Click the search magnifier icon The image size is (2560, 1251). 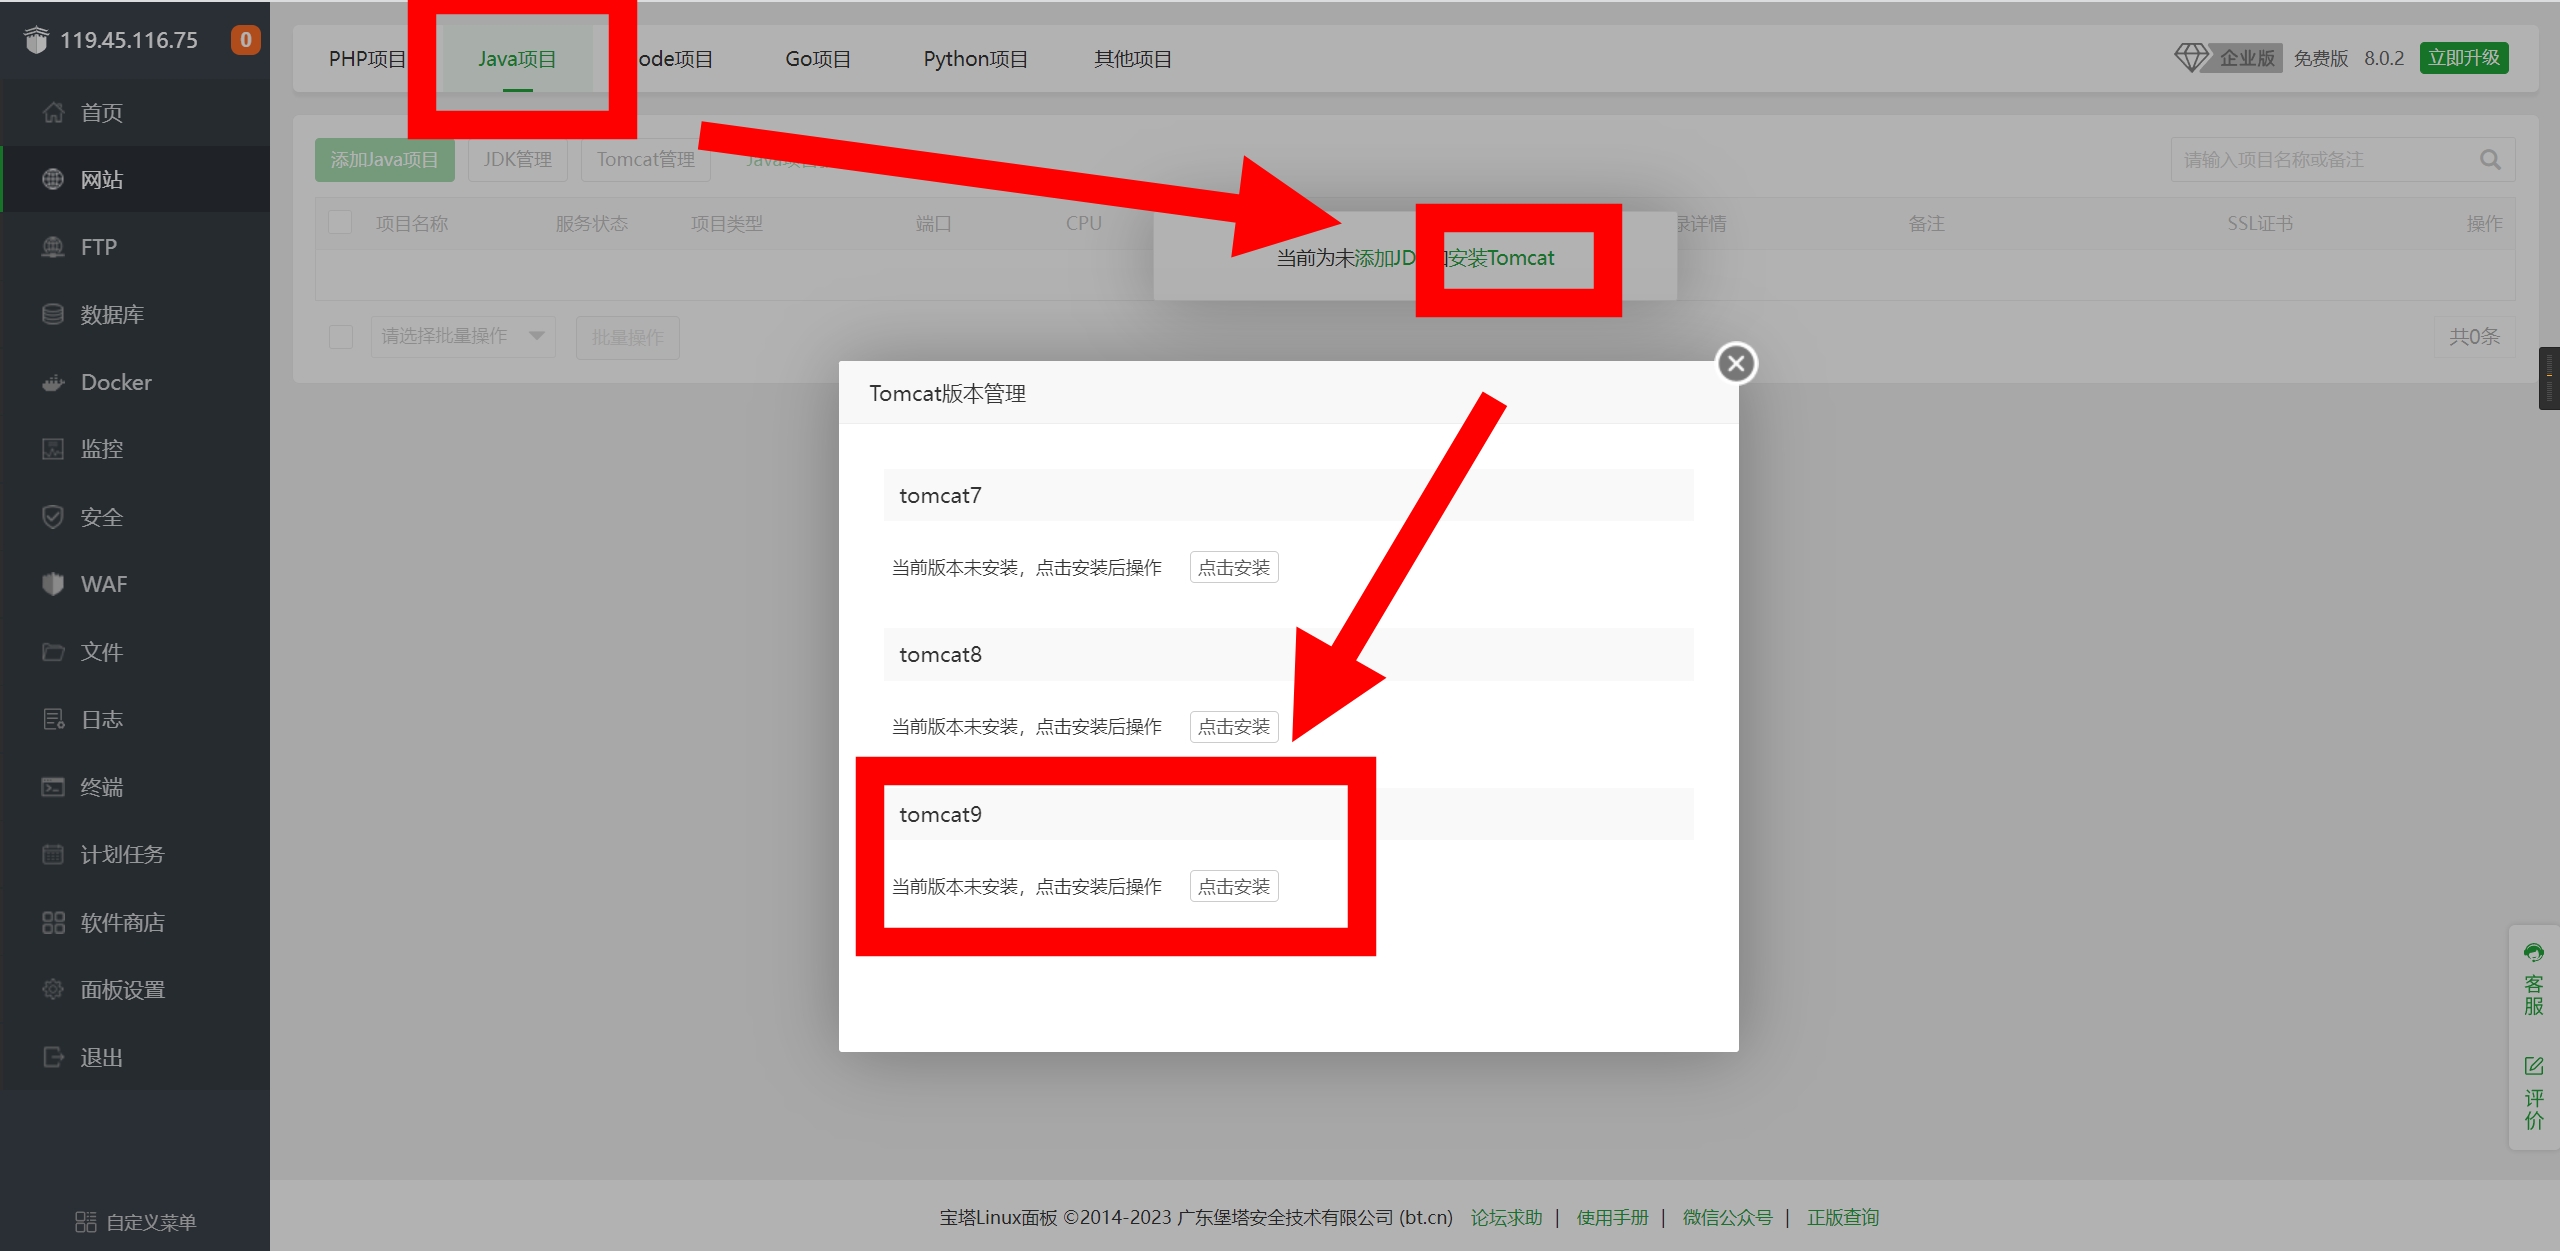click(2490, 160)
